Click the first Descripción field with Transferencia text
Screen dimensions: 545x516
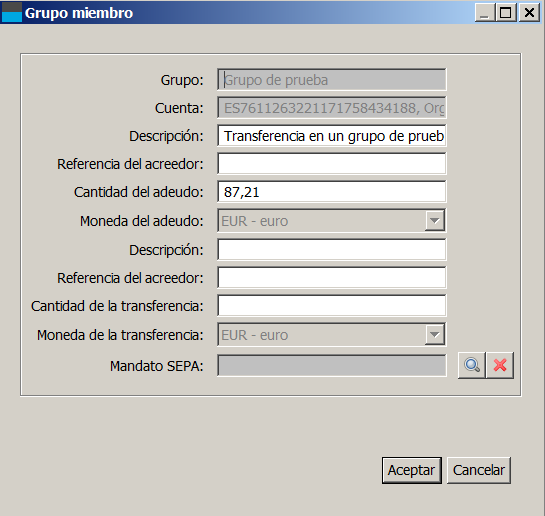pyautogui.click(x=332, y=136)
